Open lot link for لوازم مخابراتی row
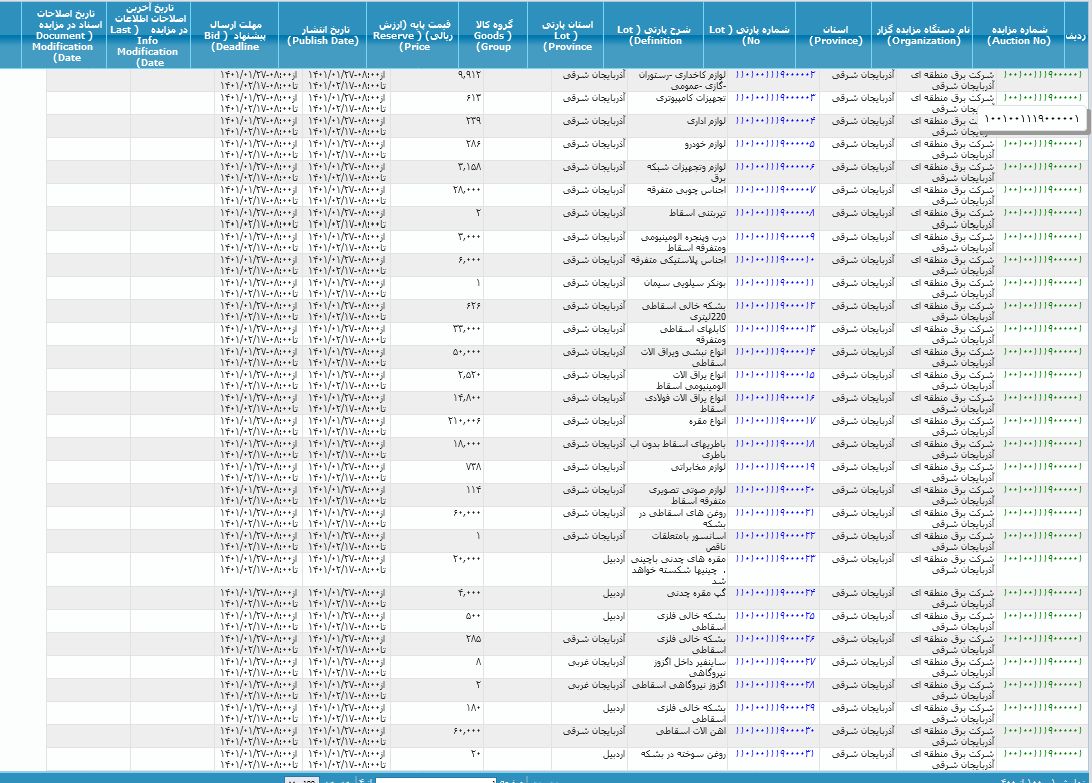1092x783 pixels. coord(775,466)
